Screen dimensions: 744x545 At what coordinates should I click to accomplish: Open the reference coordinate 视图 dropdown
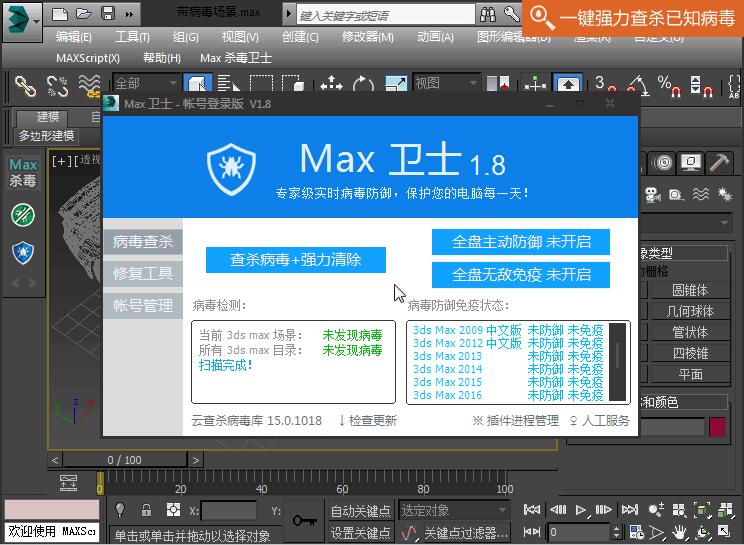pos(446,83)
